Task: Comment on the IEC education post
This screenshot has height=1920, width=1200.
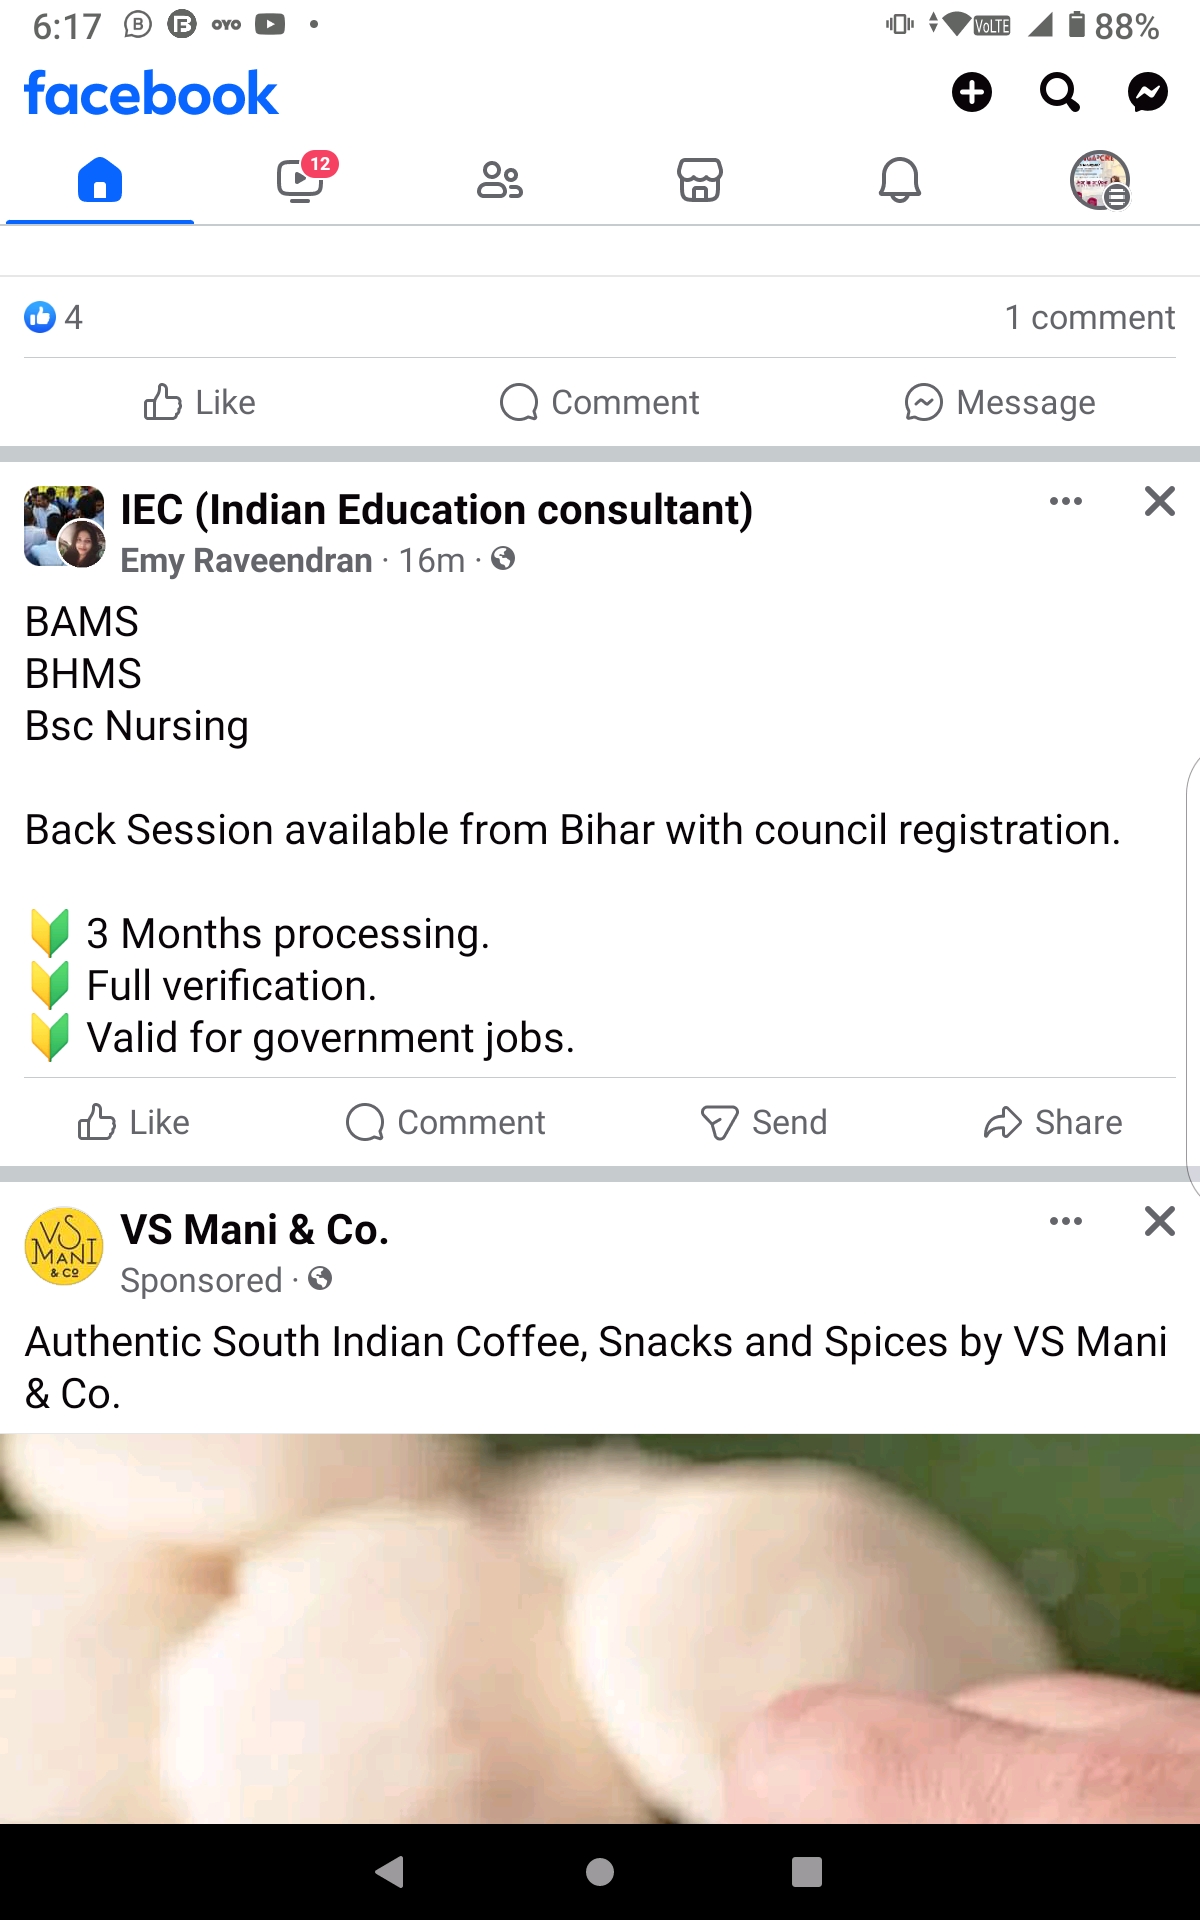Action: (x=446, y=1122)
